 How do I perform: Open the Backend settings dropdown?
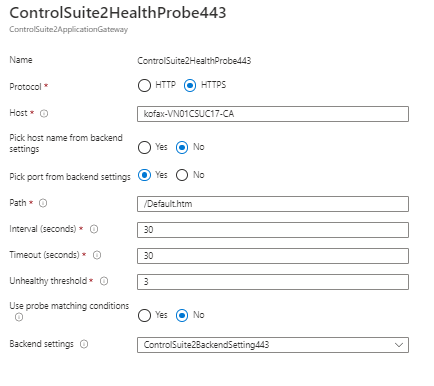273,345
